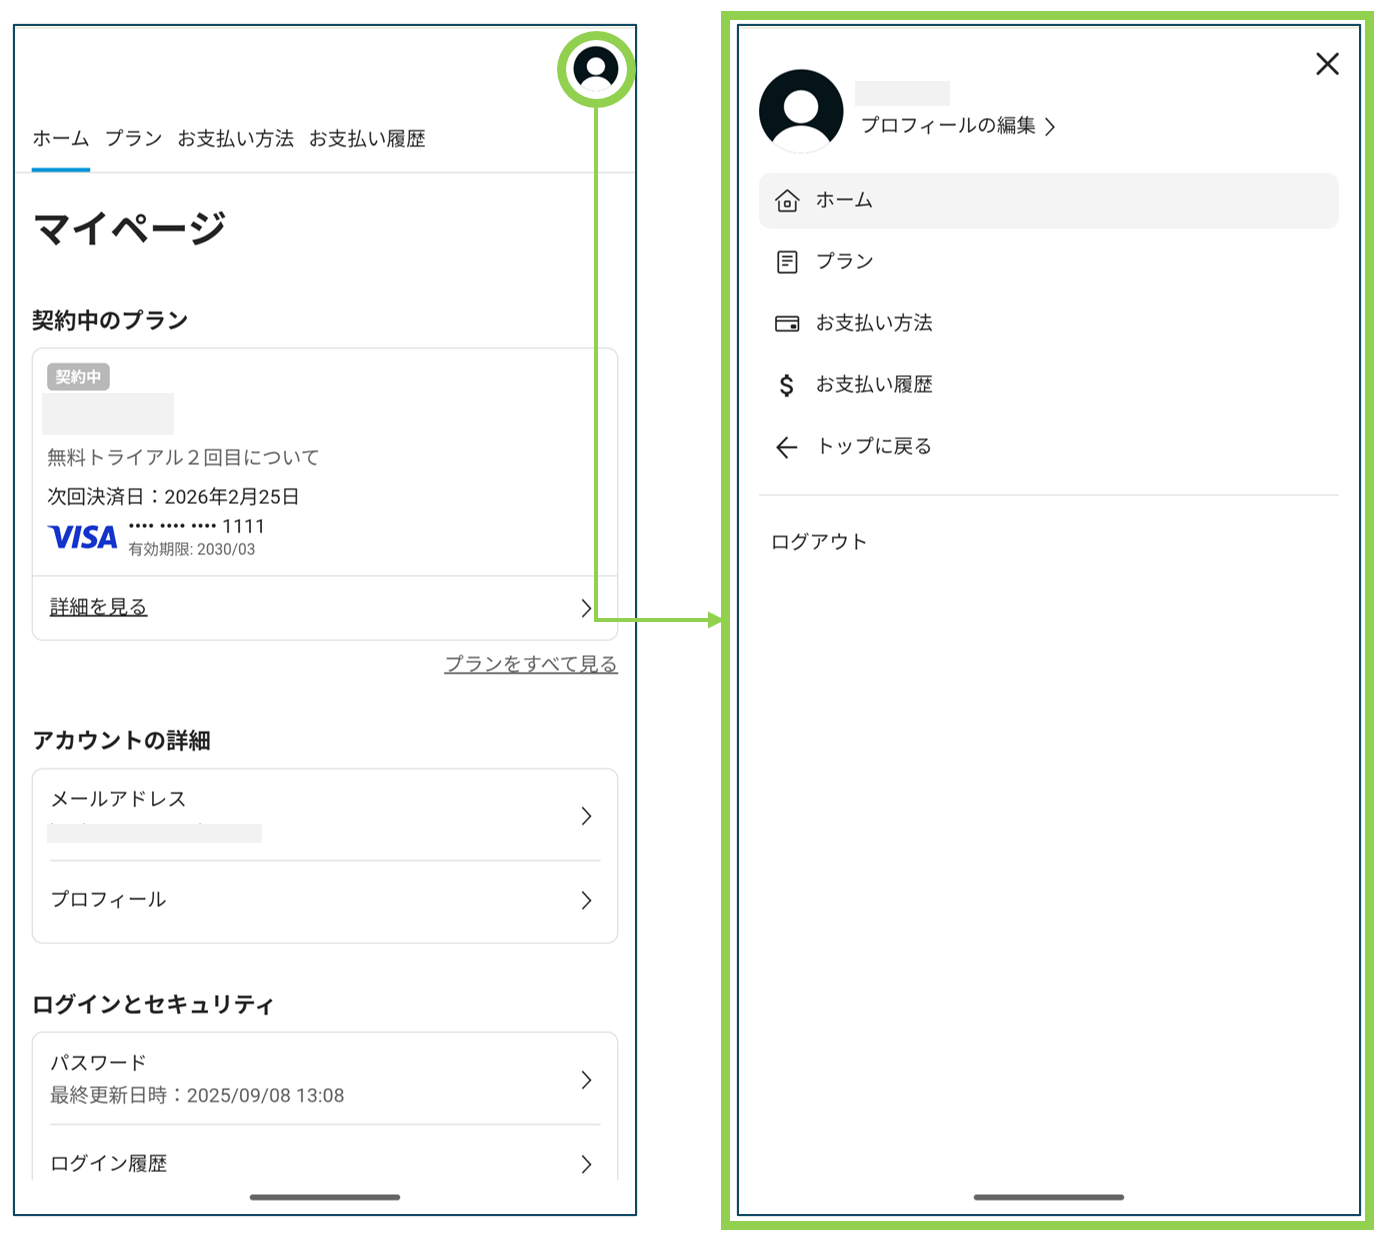The width and height of the screenshot is (1387, 1250).
Task: Click the home icon in side menu
Action: [787, 201]
